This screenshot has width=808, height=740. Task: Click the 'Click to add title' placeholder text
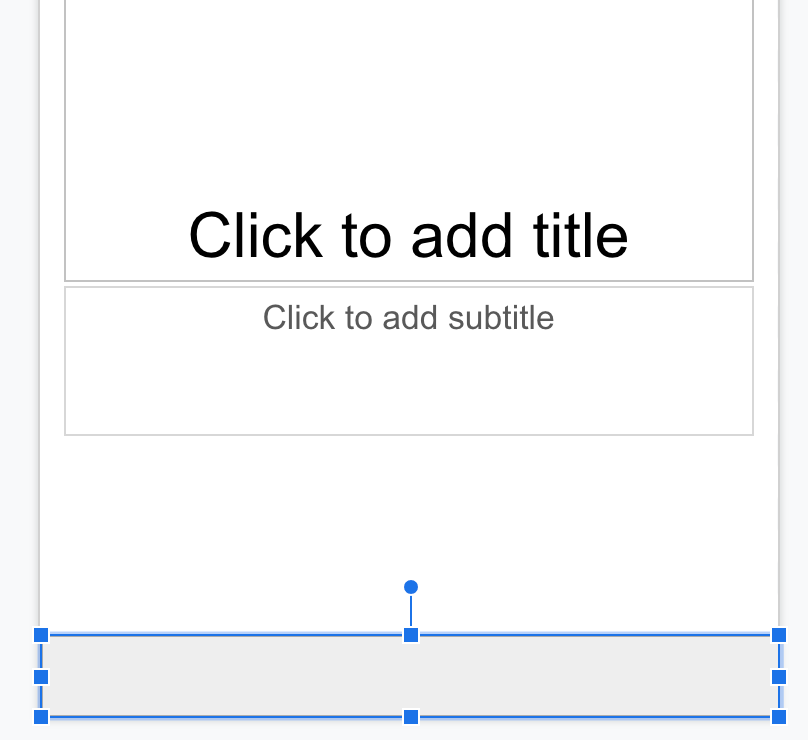coord(408,236)
